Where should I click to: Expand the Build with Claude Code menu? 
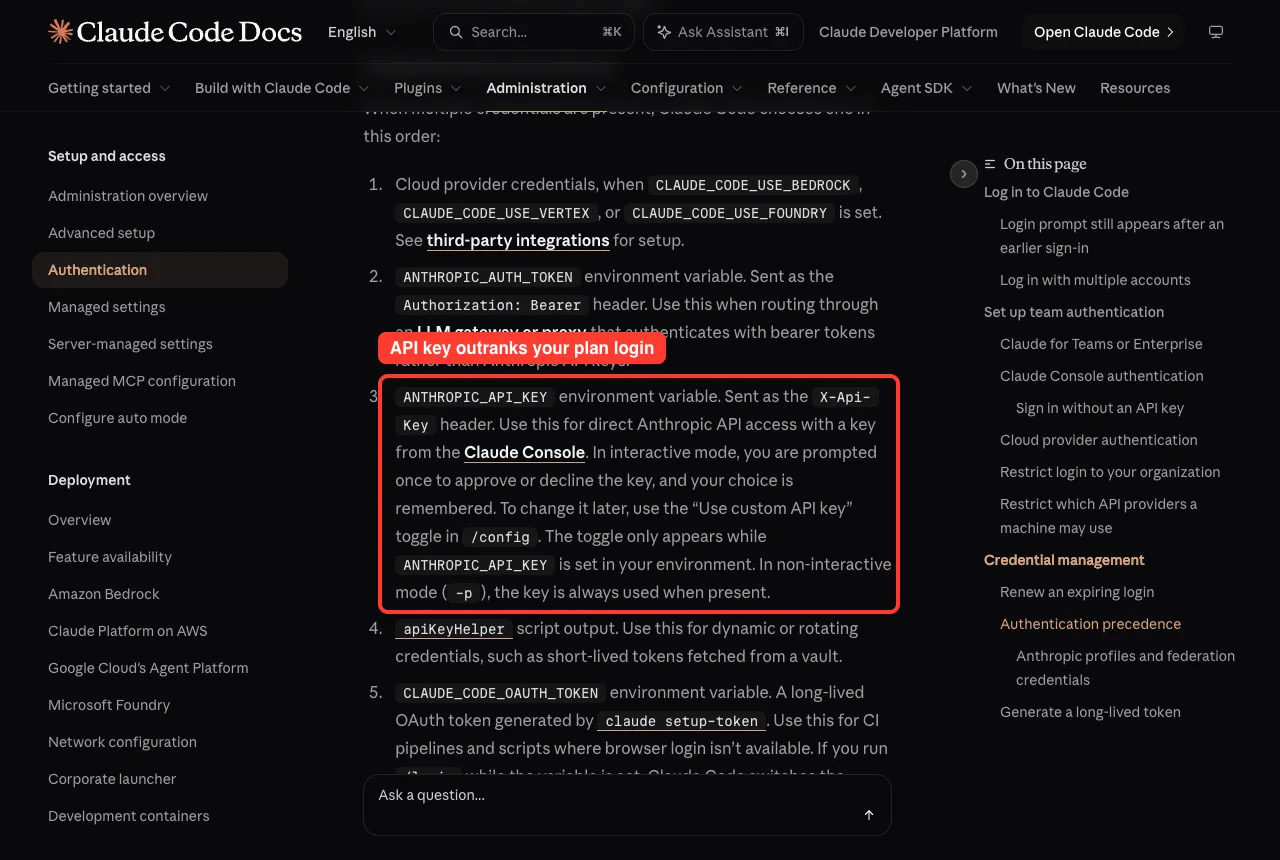pyautogui.click(x=282, y=88)
